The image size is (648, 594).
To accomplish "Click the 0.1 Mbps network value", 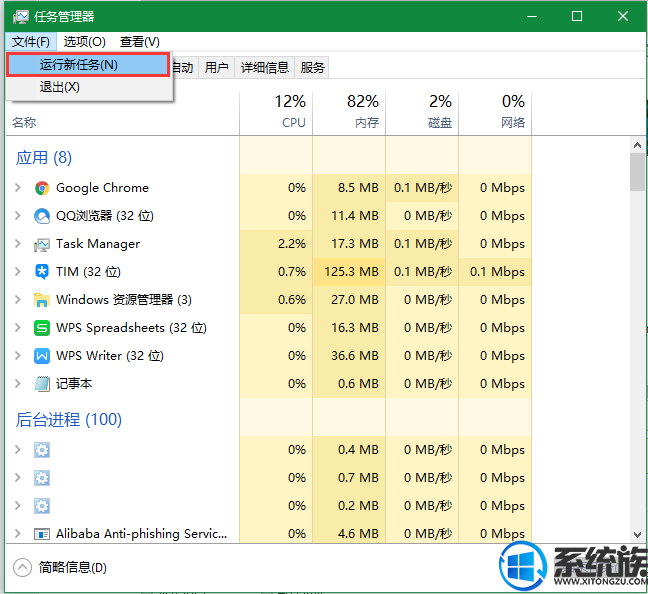I will 498,272.
